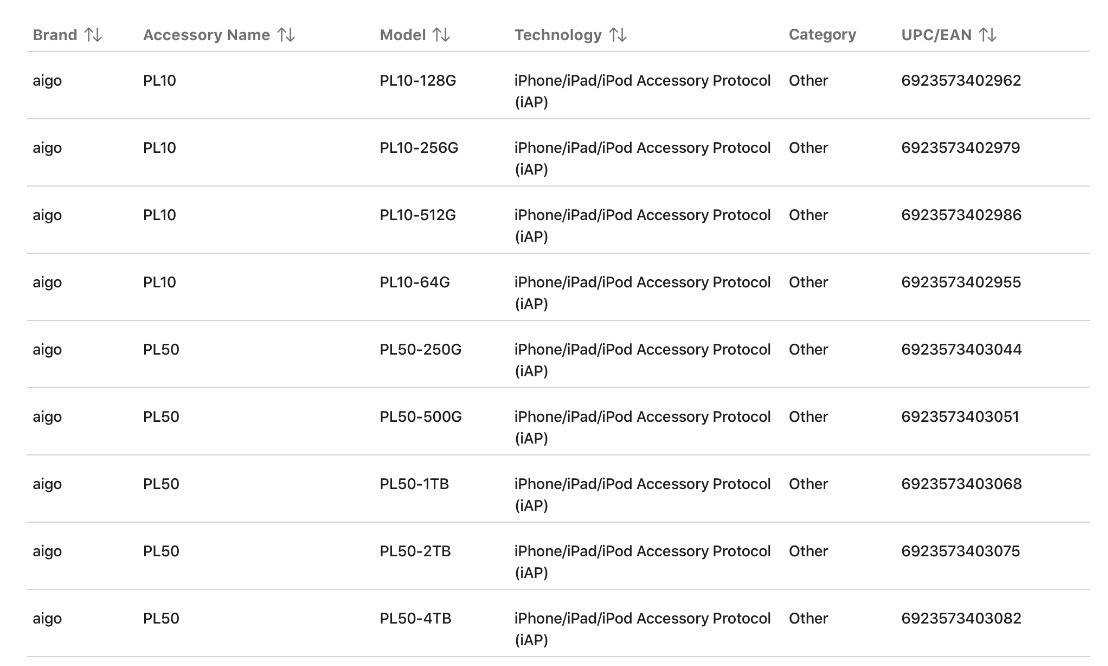Toggle sort order on Model column
The image size is (1108, 666).
(x=442, y=35)
